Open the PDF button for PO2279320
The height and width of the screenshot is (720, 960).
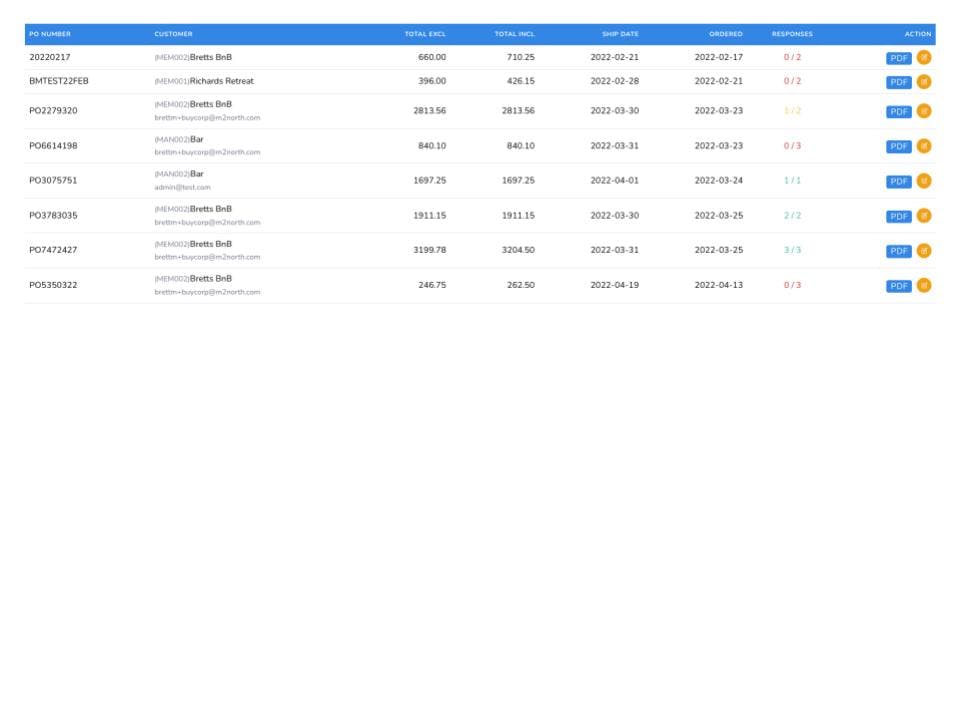(x=899, y=111)
